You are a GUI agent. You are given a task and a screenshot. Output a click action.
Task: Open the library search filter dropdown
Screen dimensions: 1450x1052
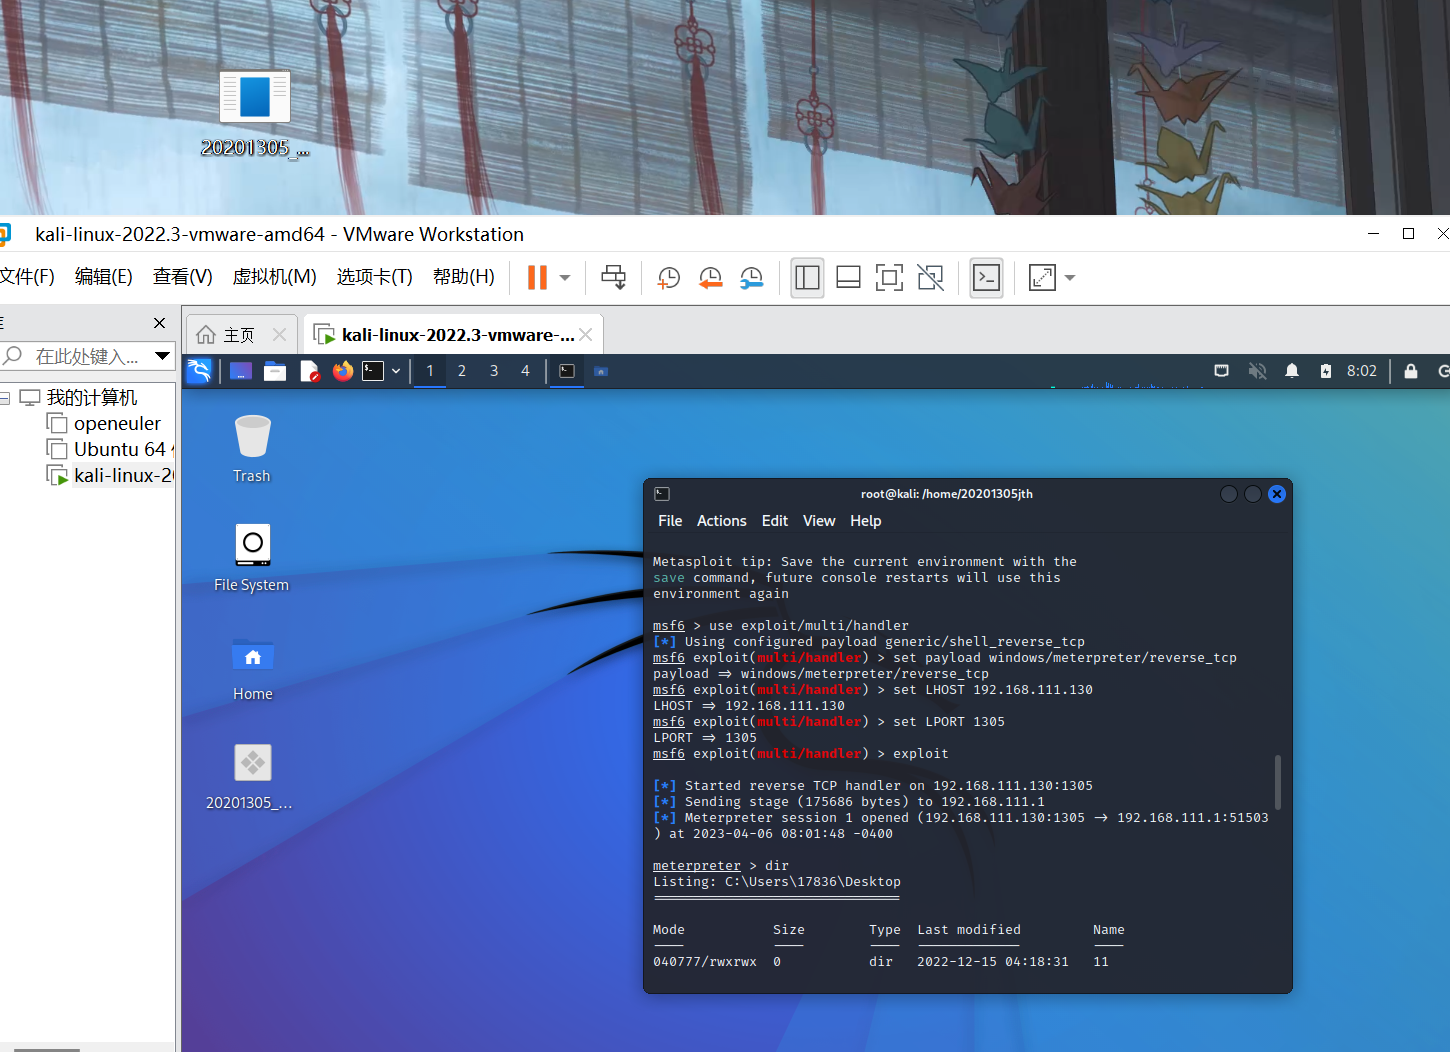click(163, 356)
